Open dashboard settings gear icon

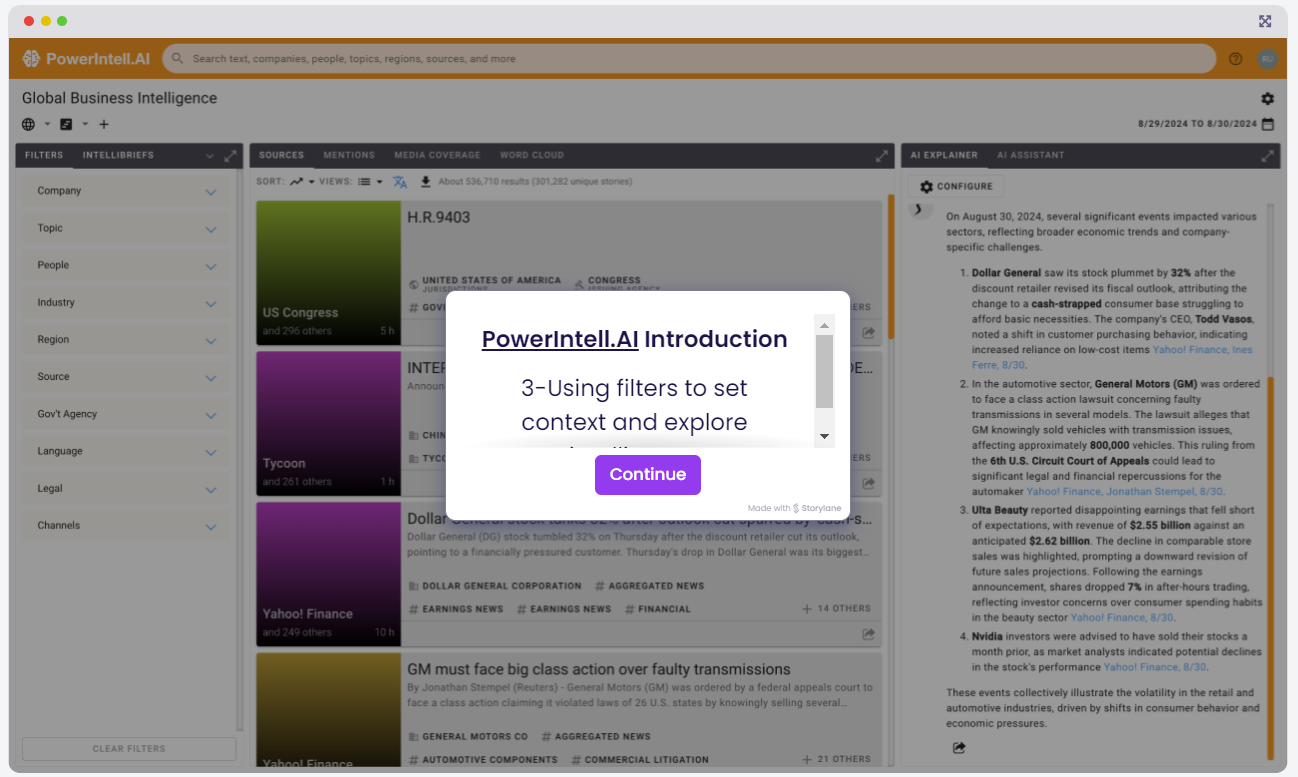pyautogui.click(x=1268, y=99)
